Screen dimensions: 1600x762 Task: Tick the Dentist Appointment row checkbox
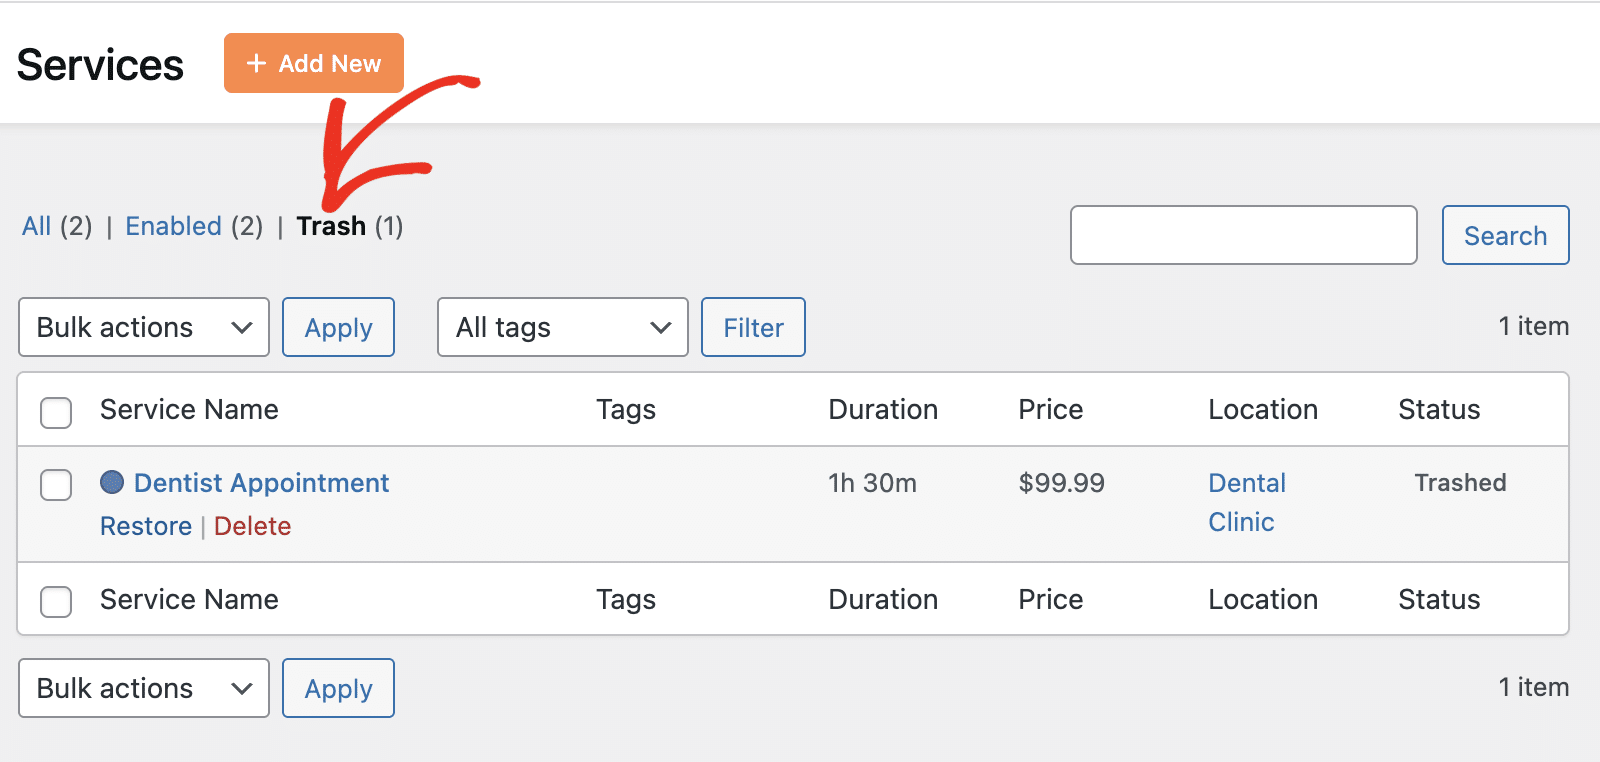56,485
